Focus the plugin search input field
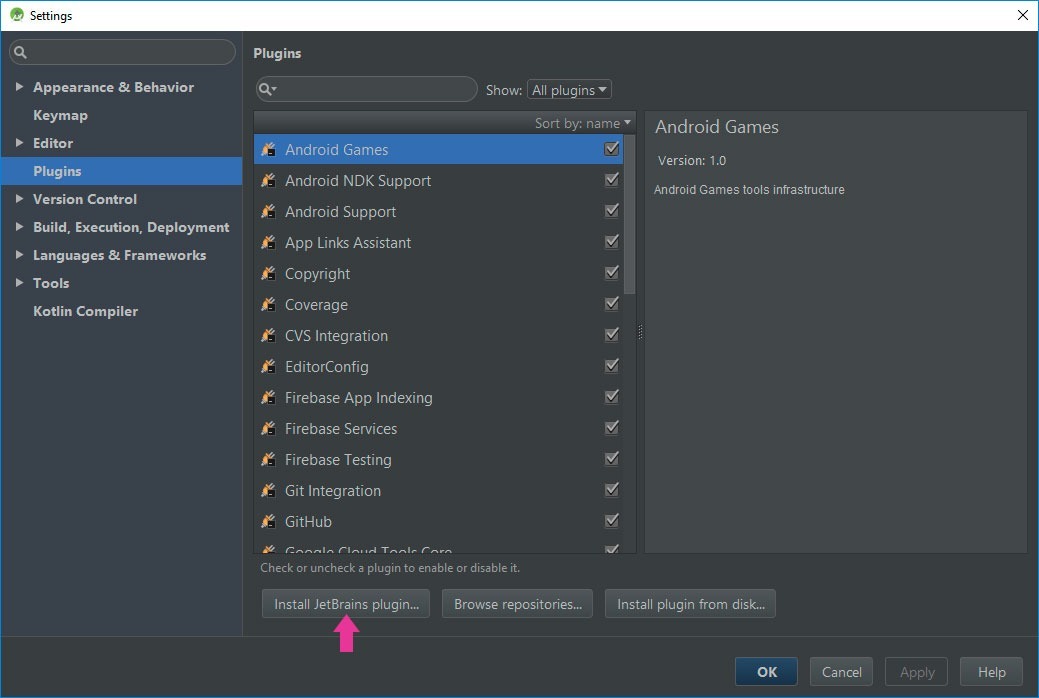The image size is (1039, 698). click(x=366, y=89)
